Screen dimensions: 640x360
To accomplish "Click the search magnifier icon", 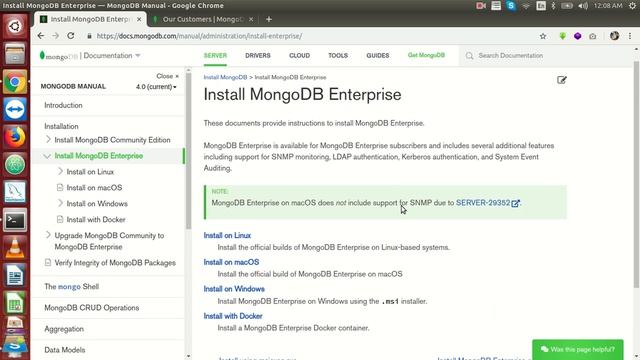I will tap(469, 56).
